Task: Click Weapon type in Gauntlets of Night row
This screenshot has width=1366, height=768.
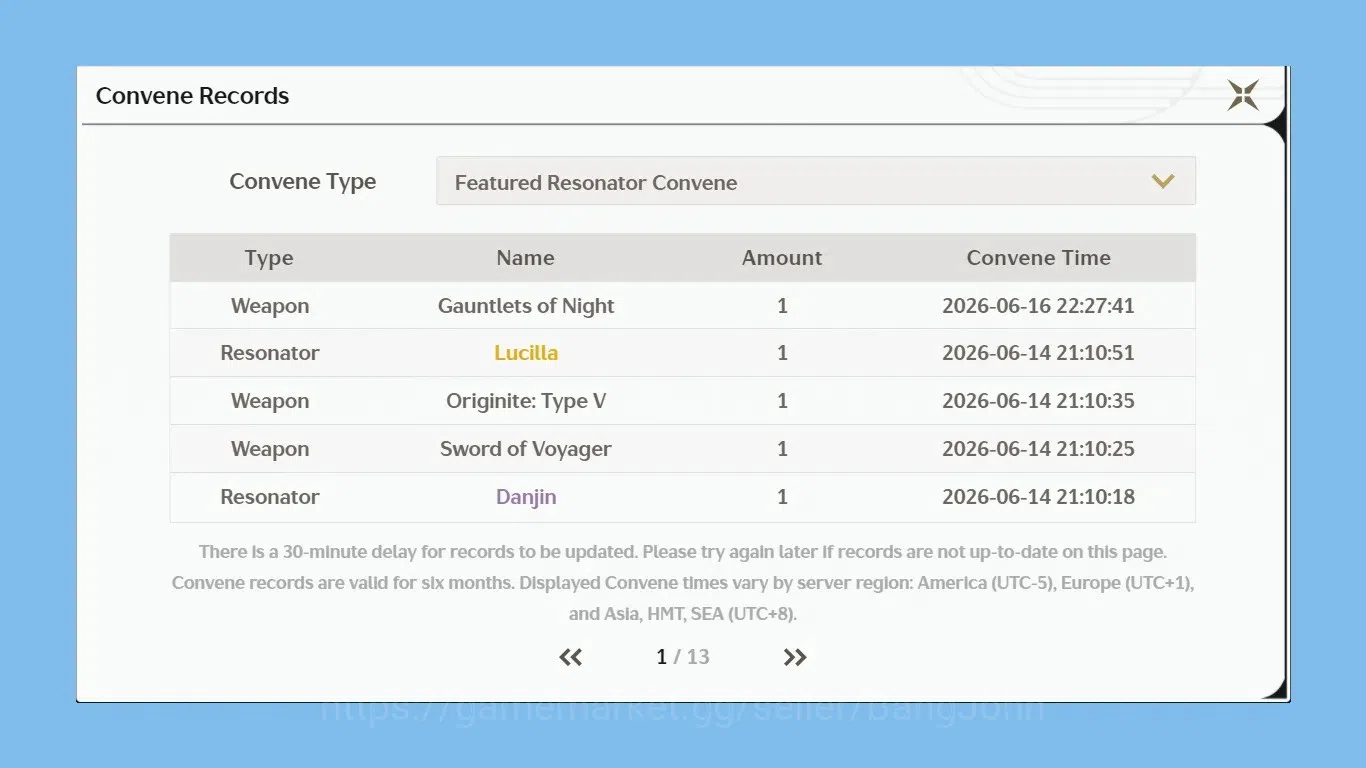Action: 270,306
